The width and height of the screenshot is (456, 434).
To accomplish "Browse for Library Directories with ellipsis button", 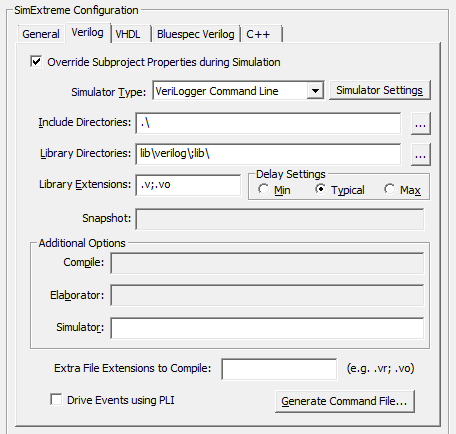I will click(421, 154).
